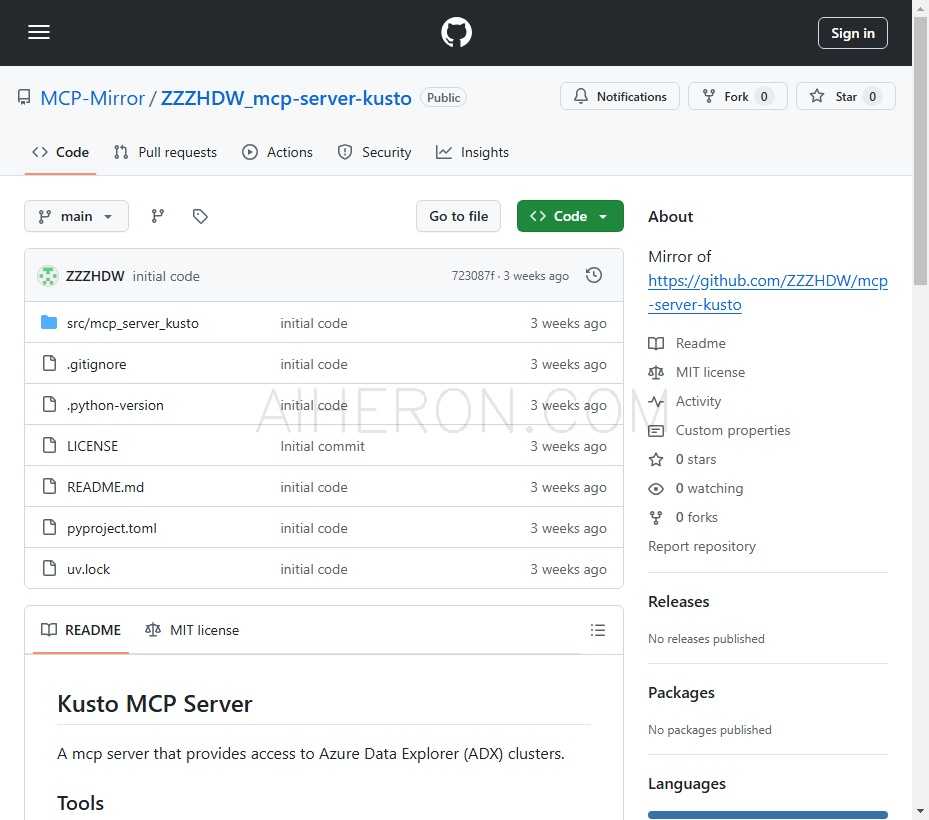Screen dimensions: 929x820
Task: Star this repository
Action: pos(845,97)
